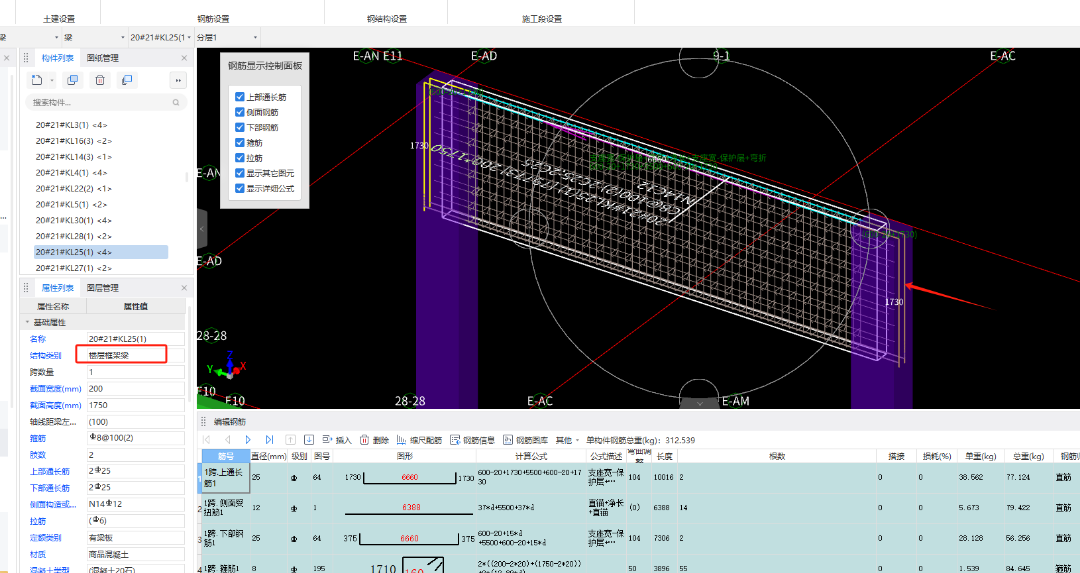The height and width of the screenshot is (573, 1080).
Task: Close the 属性列表 panel
Action: pos(184,288)
